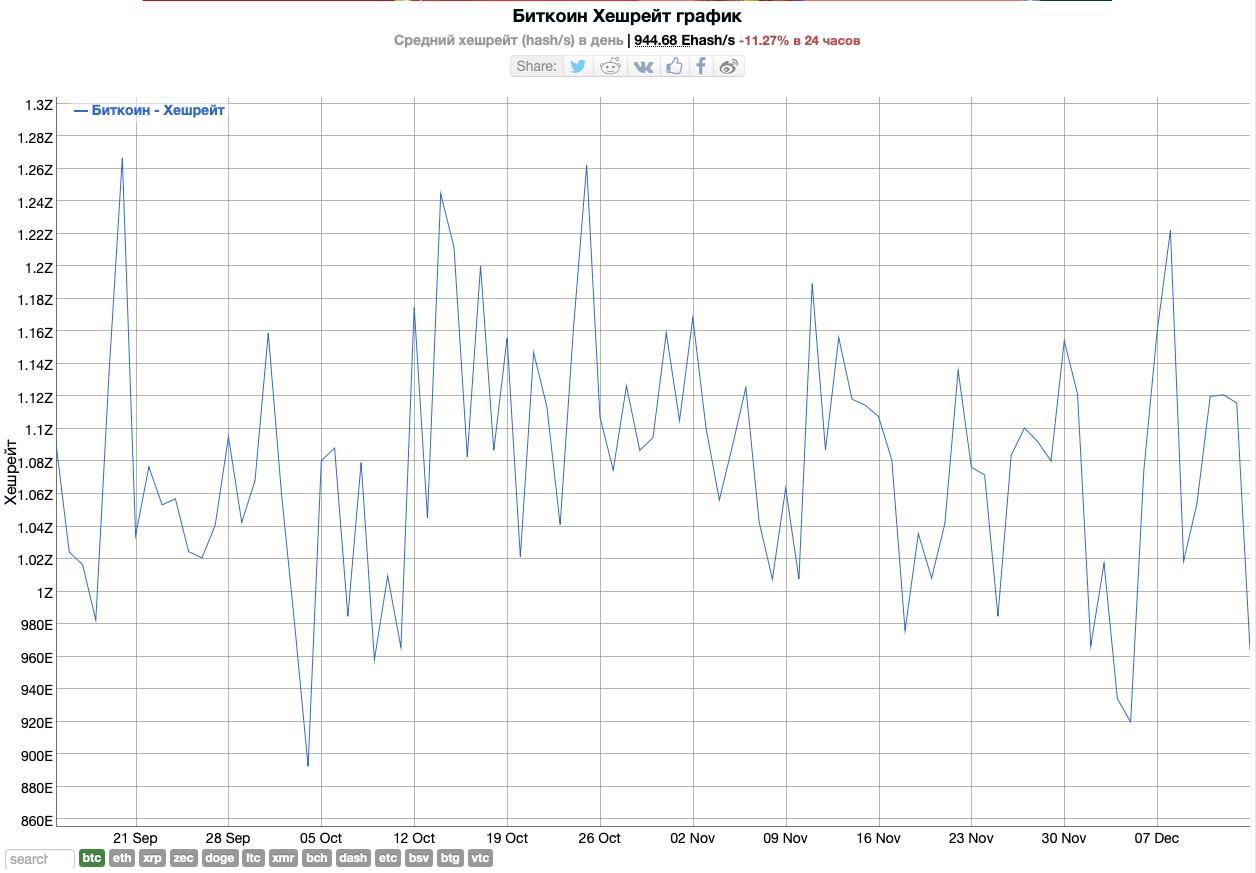This screenshot has height=873, width=1256.
Task: Select the ltc coin tag
Action: click(x=253, y=858)
